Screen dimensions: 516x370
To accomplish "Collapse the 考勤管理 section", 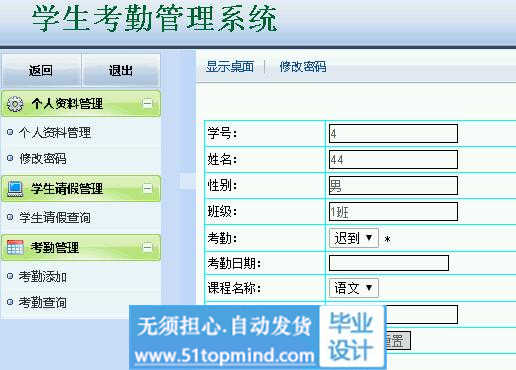I will 147,247.
